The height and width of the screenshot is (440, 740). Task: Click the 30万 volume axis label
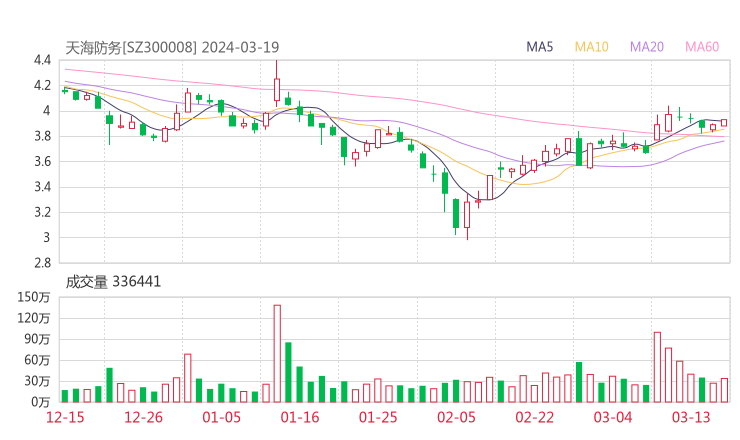point(37,381)
